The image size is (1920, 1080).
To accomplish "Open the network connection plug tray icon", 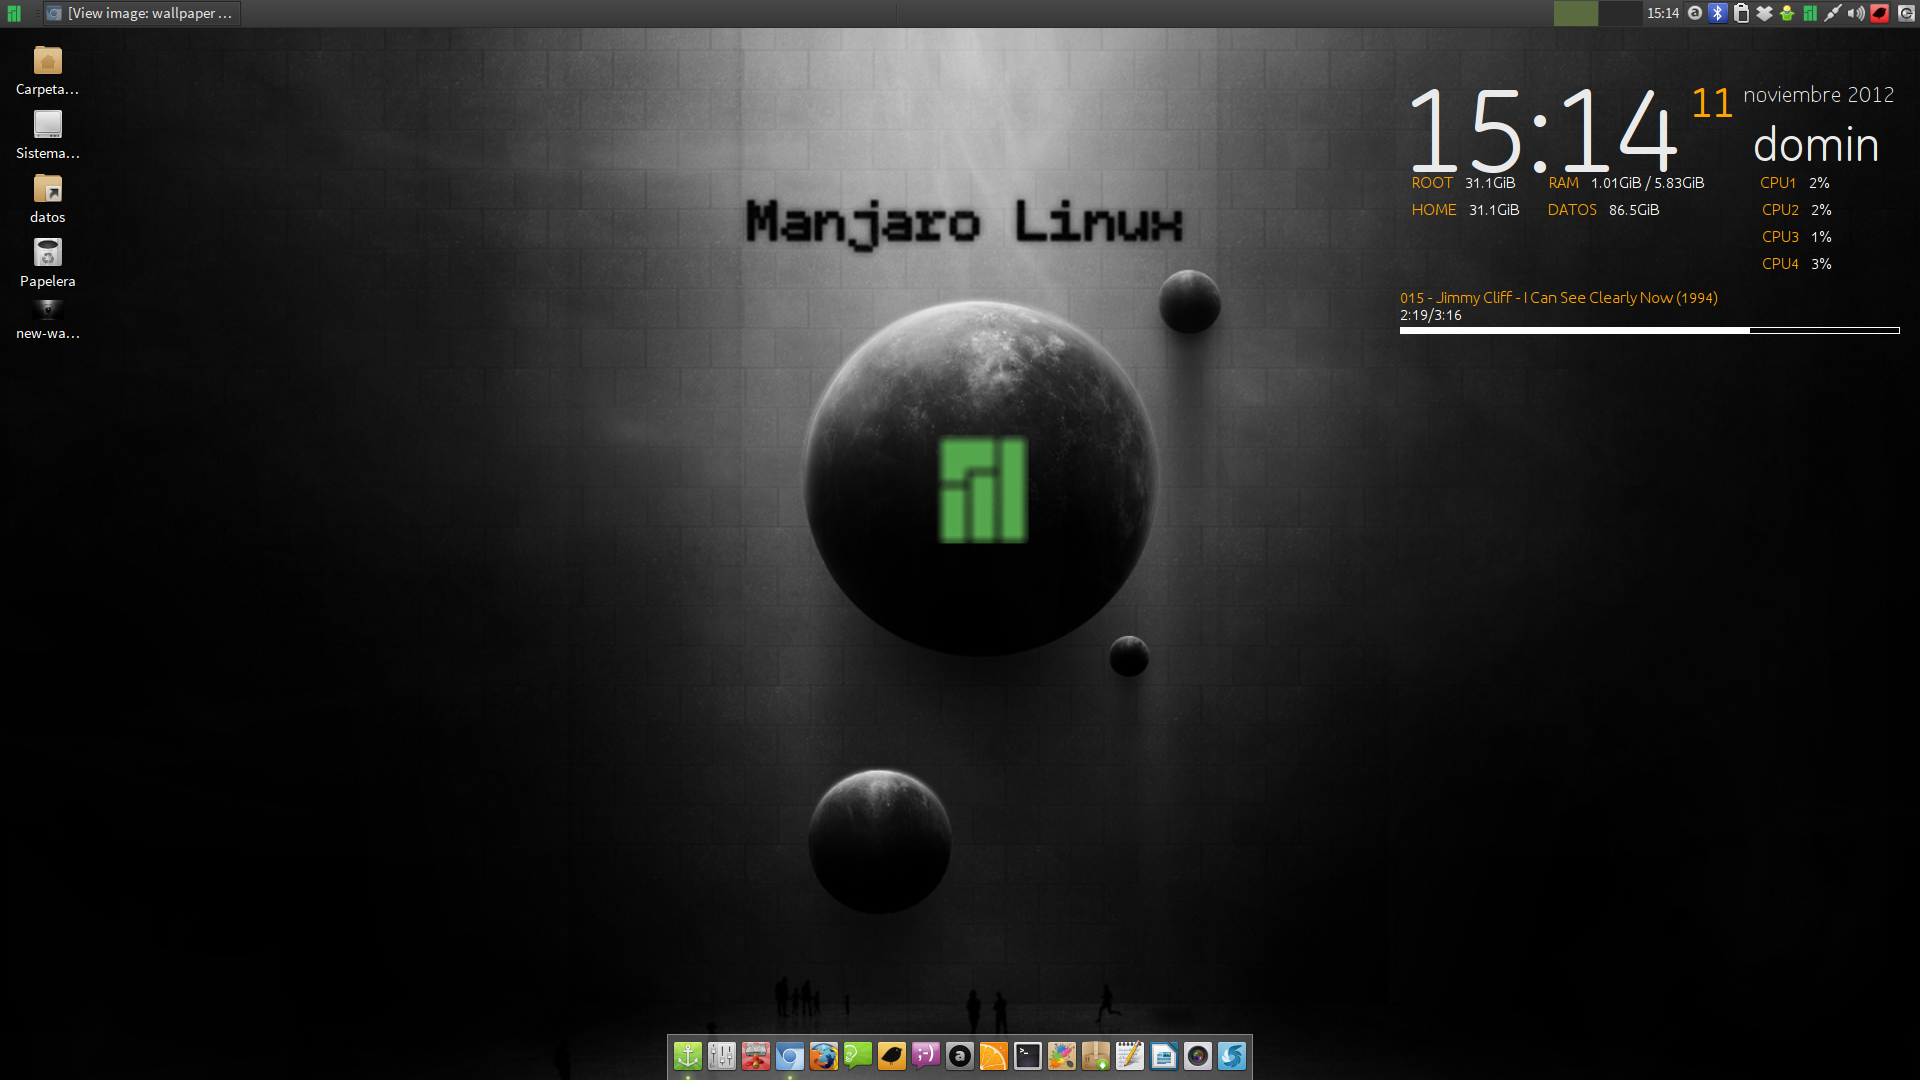I will tap(1833, 13).
